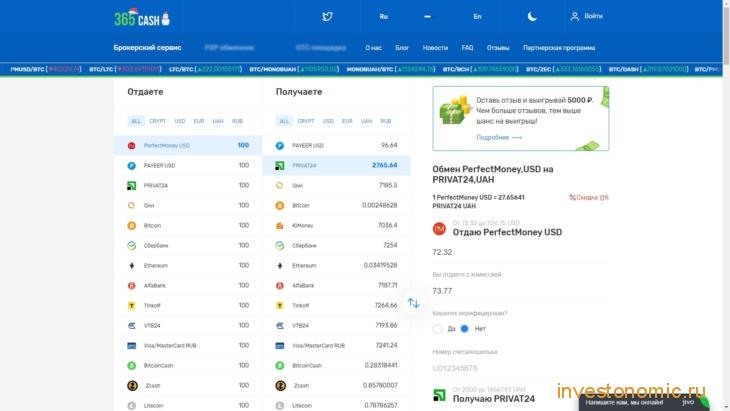The width and height of the screenshot is (730, 411).
Task: Switch to dark mode with moon icon
Action: pos(532,17)
